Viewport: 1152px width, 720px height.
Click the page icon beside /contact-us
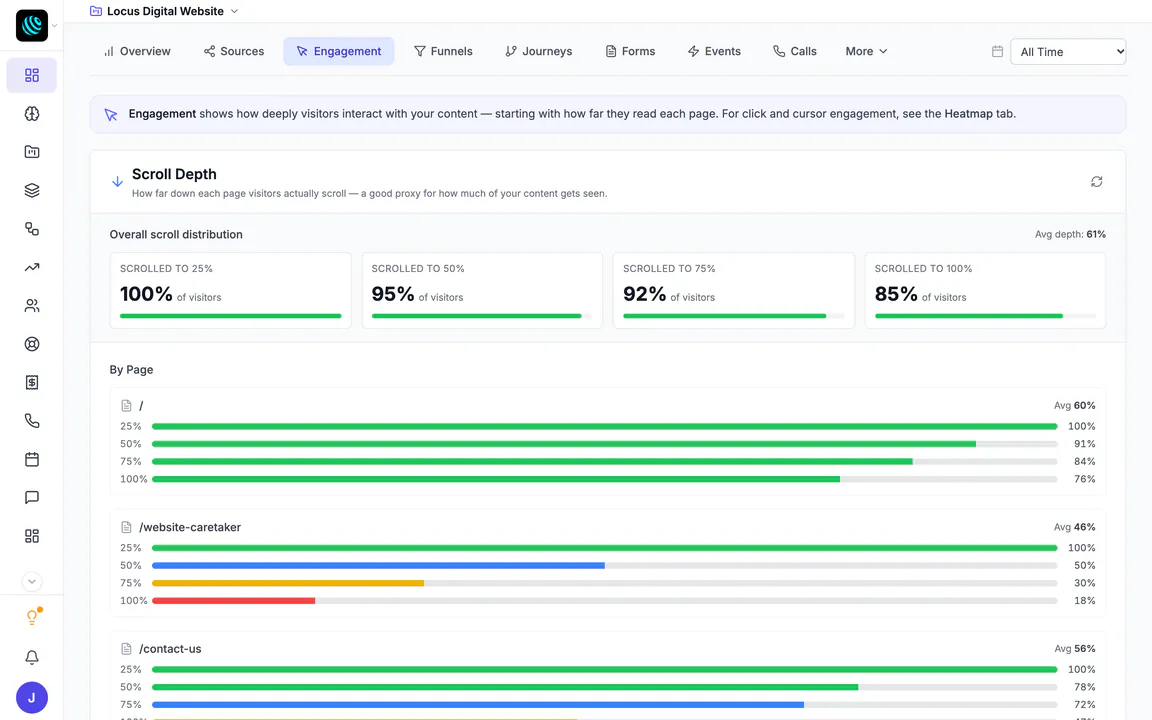coord(126,649)
